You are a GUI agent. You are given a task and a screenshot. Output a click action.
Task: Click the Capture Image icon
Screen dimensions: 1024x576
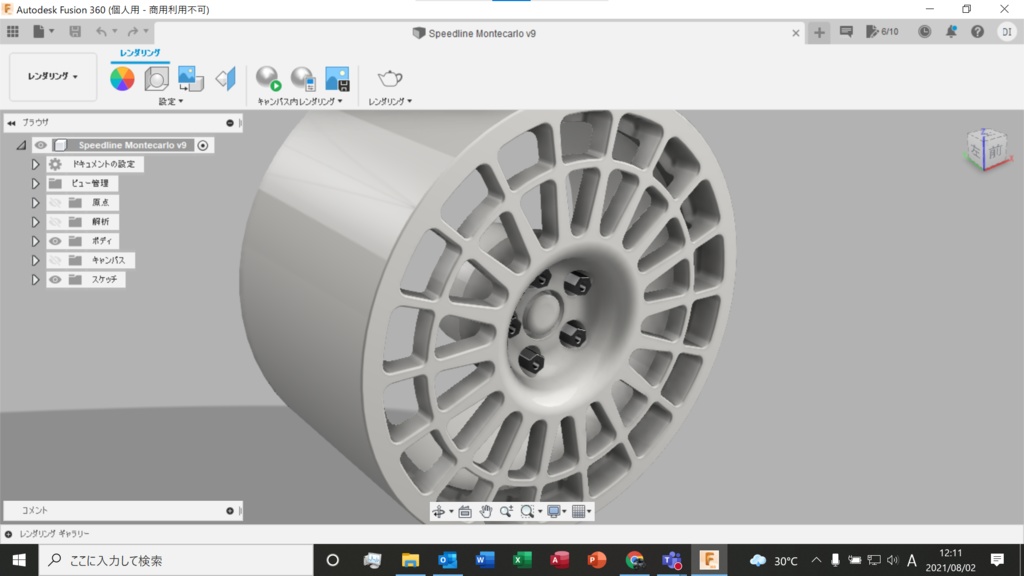click(337, 78)
